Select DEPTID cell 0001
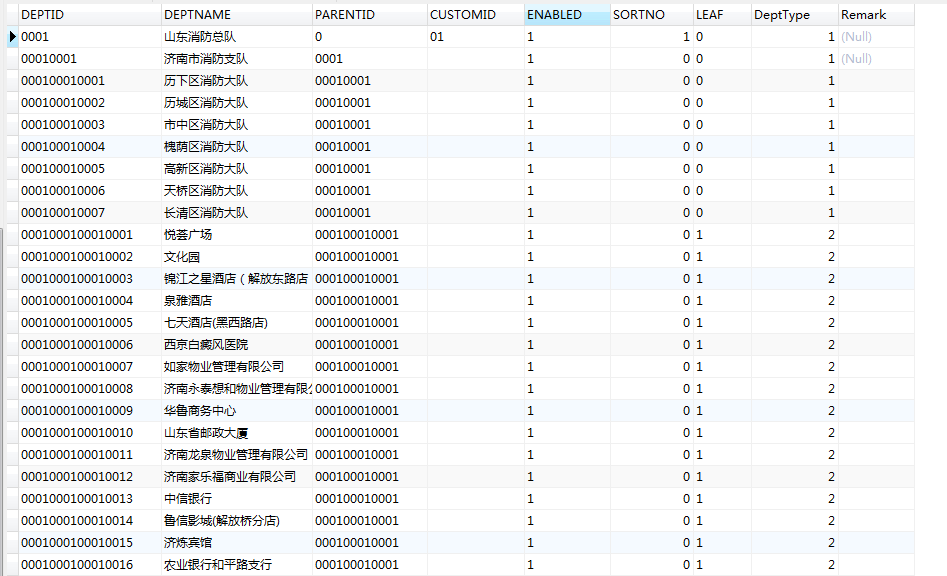Screen dimensions: 947x576 [x=89, y=37]
